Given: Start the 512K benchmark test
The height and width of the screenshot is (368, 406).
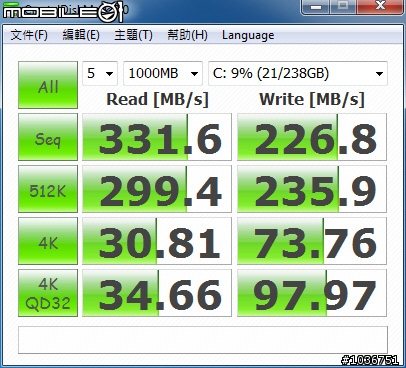Looking at the screenshot, I should [48, 189].
